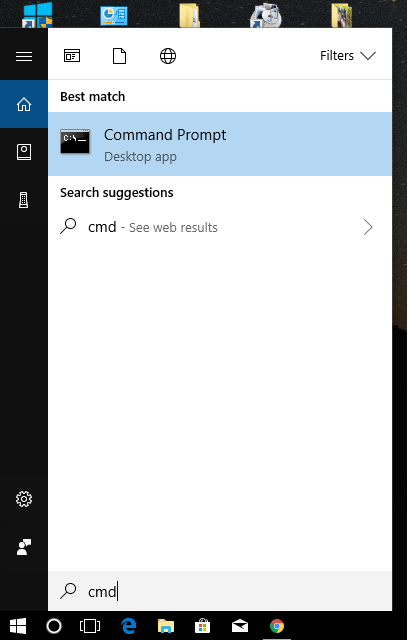Filter results by Apps icon

(72, 56)
